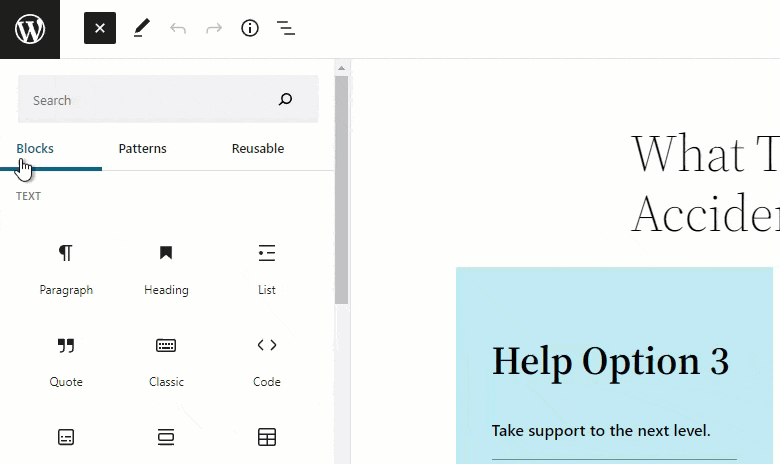The image size is (780, 464).
Task: Click the WordPress logo button
Action: 30,29
